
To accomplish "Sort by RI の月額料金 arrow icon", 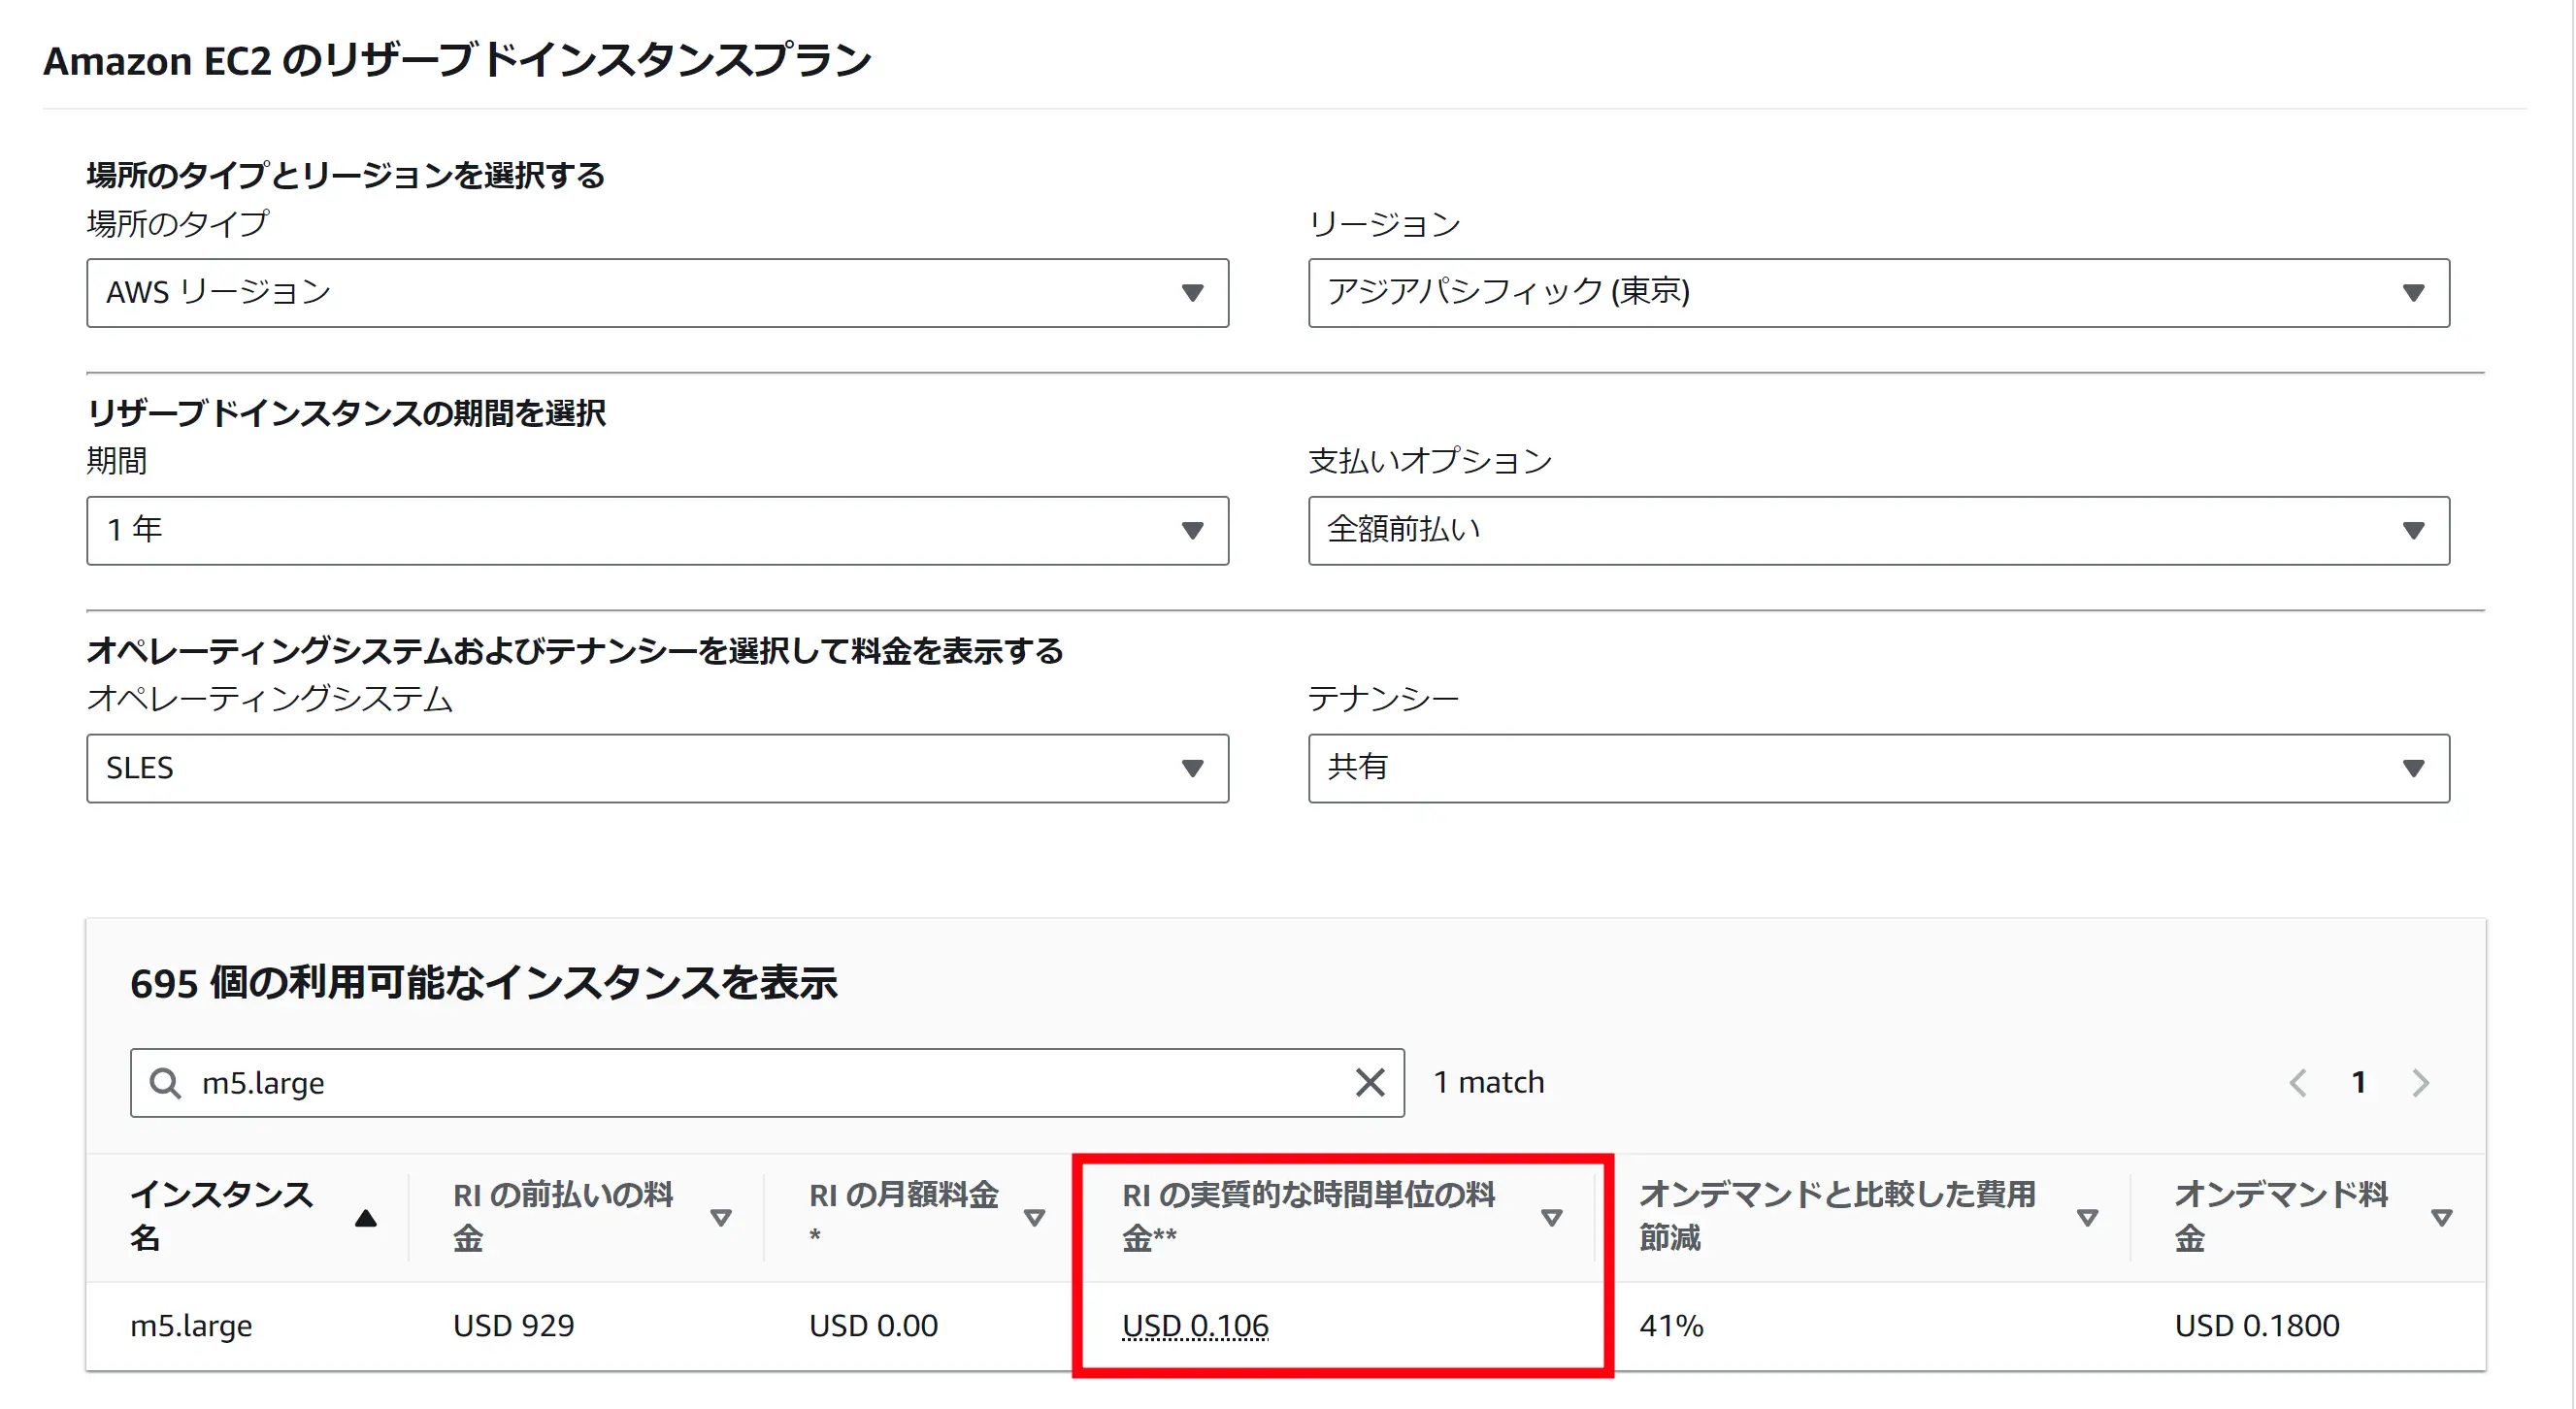I will coord(1035,1218).
